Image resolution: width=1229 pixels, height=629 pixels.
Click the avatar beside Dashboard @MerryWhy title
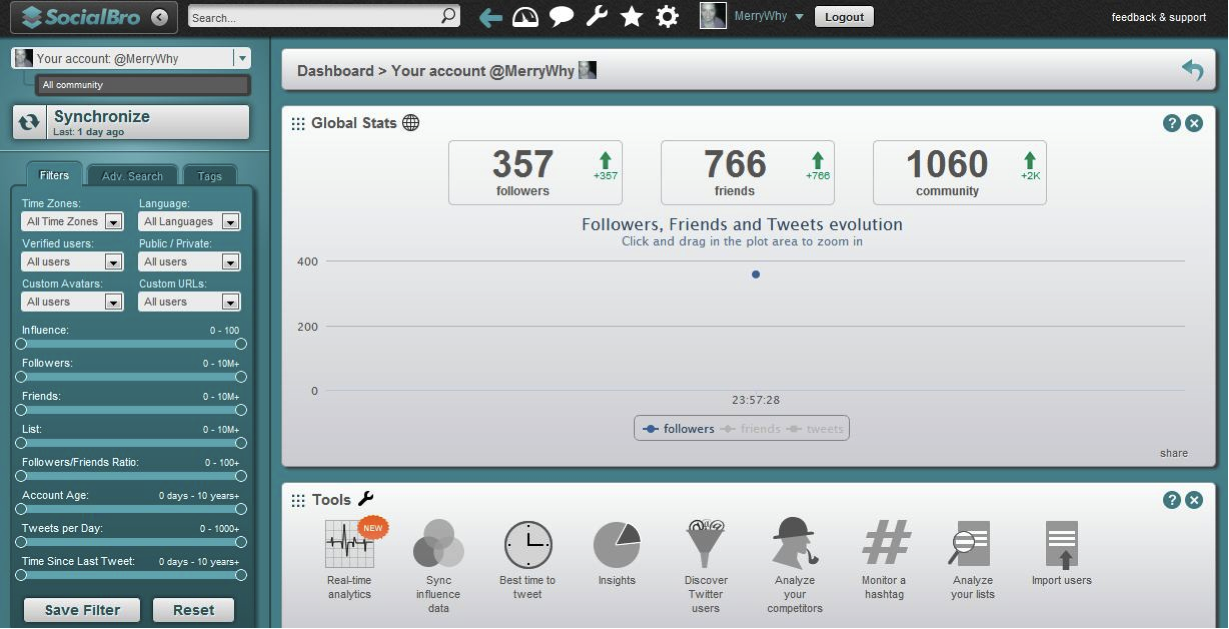click(588, 70)
